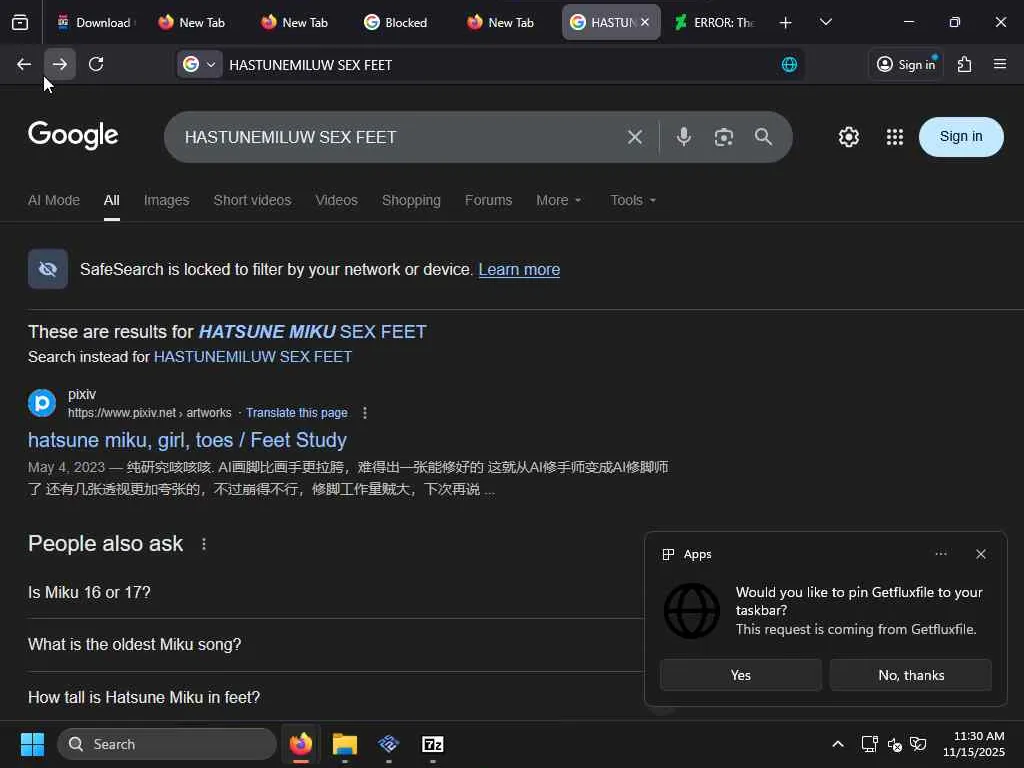The height and width of the screenshot is (768, 1024).
Task: Select the Short videos filter
Action: click(252, 200)
